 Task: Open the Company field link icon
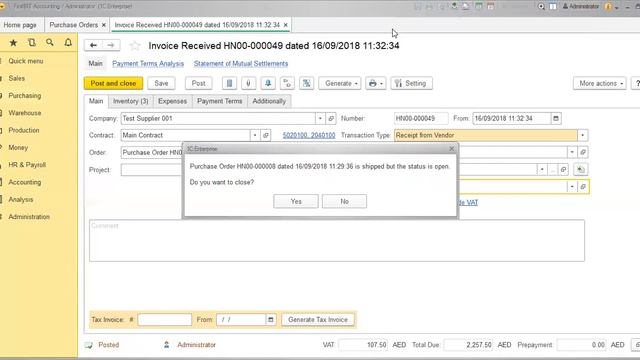(x=331, y=118)
